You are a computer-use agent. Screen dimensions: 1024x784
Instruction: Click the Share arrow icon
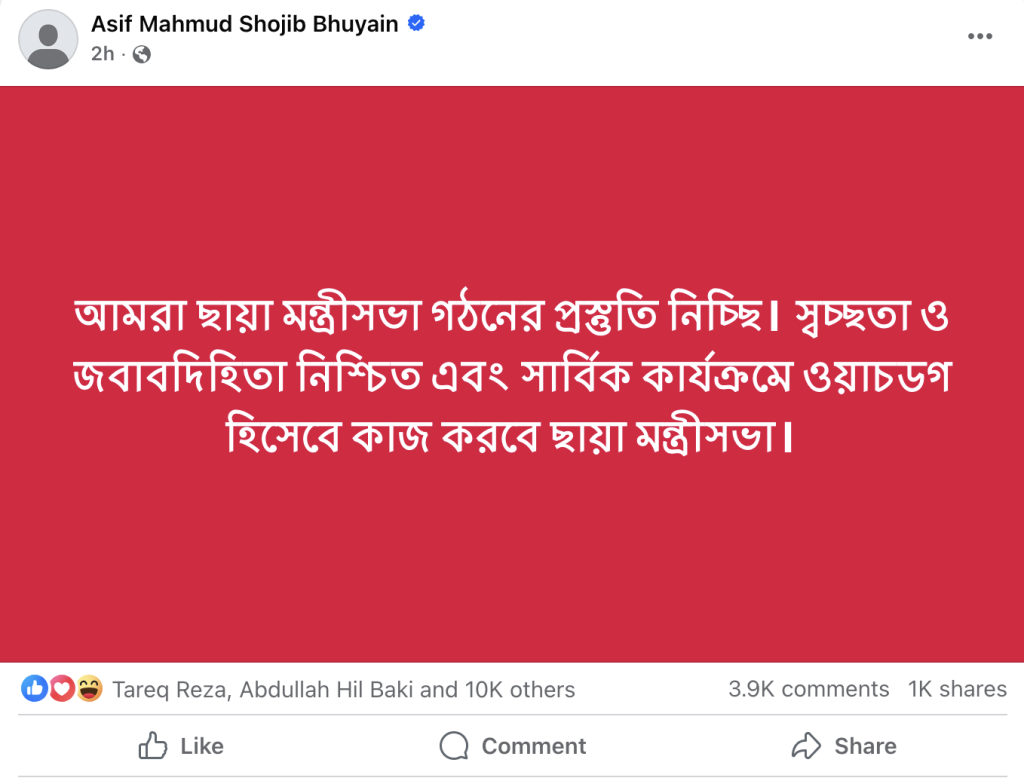[x=805, y=746]
